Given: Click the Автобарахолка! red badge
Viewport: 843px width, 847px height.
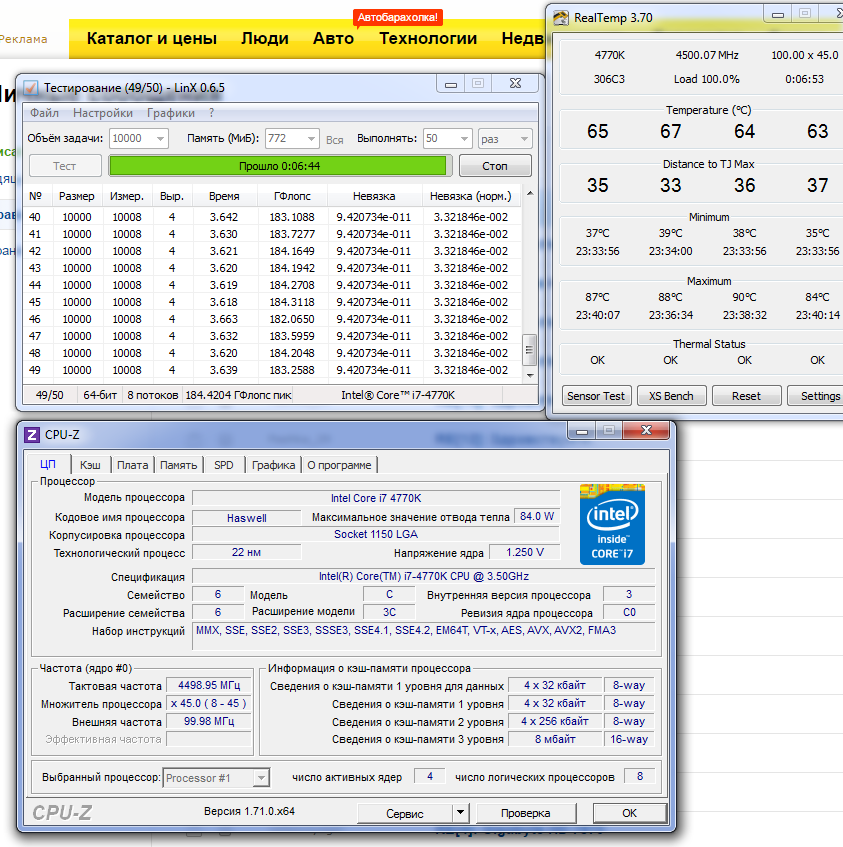Looking at the screenshot, I should pyautogui.click(x=397, y=17).
